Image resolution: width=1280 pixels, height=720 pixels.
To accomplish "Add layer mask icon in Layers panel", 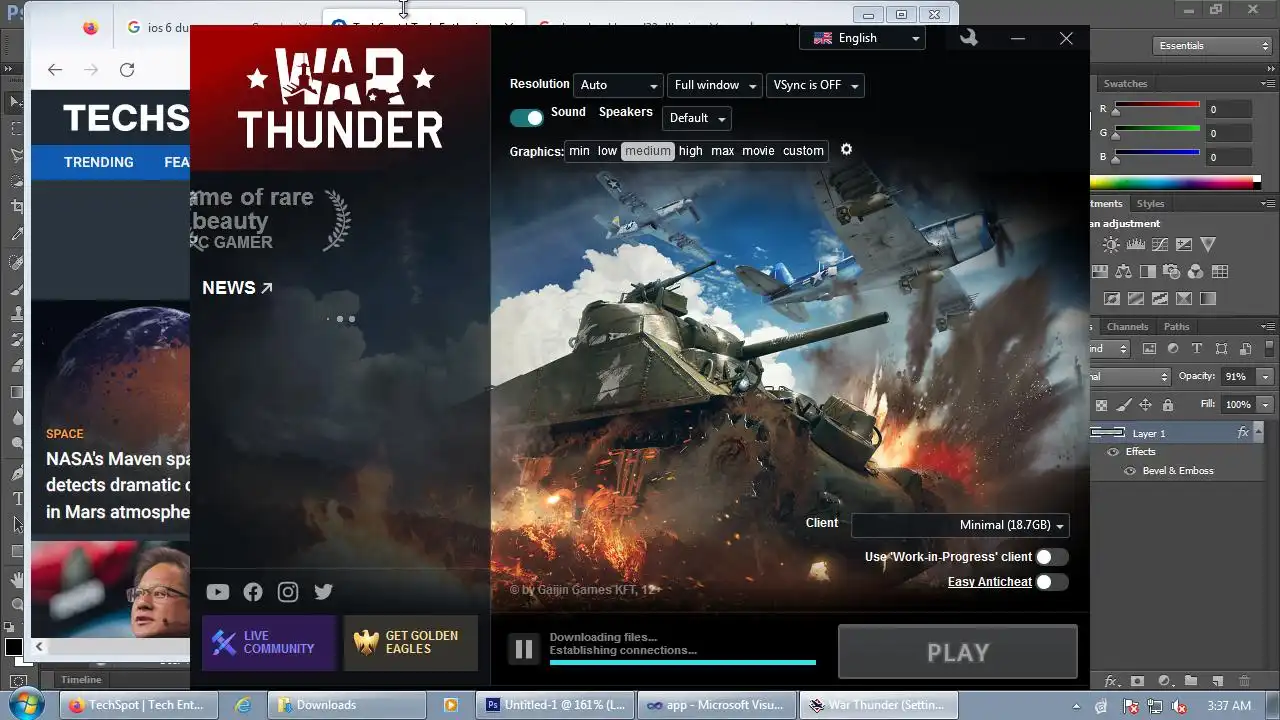I will (x=1137, y=681).
